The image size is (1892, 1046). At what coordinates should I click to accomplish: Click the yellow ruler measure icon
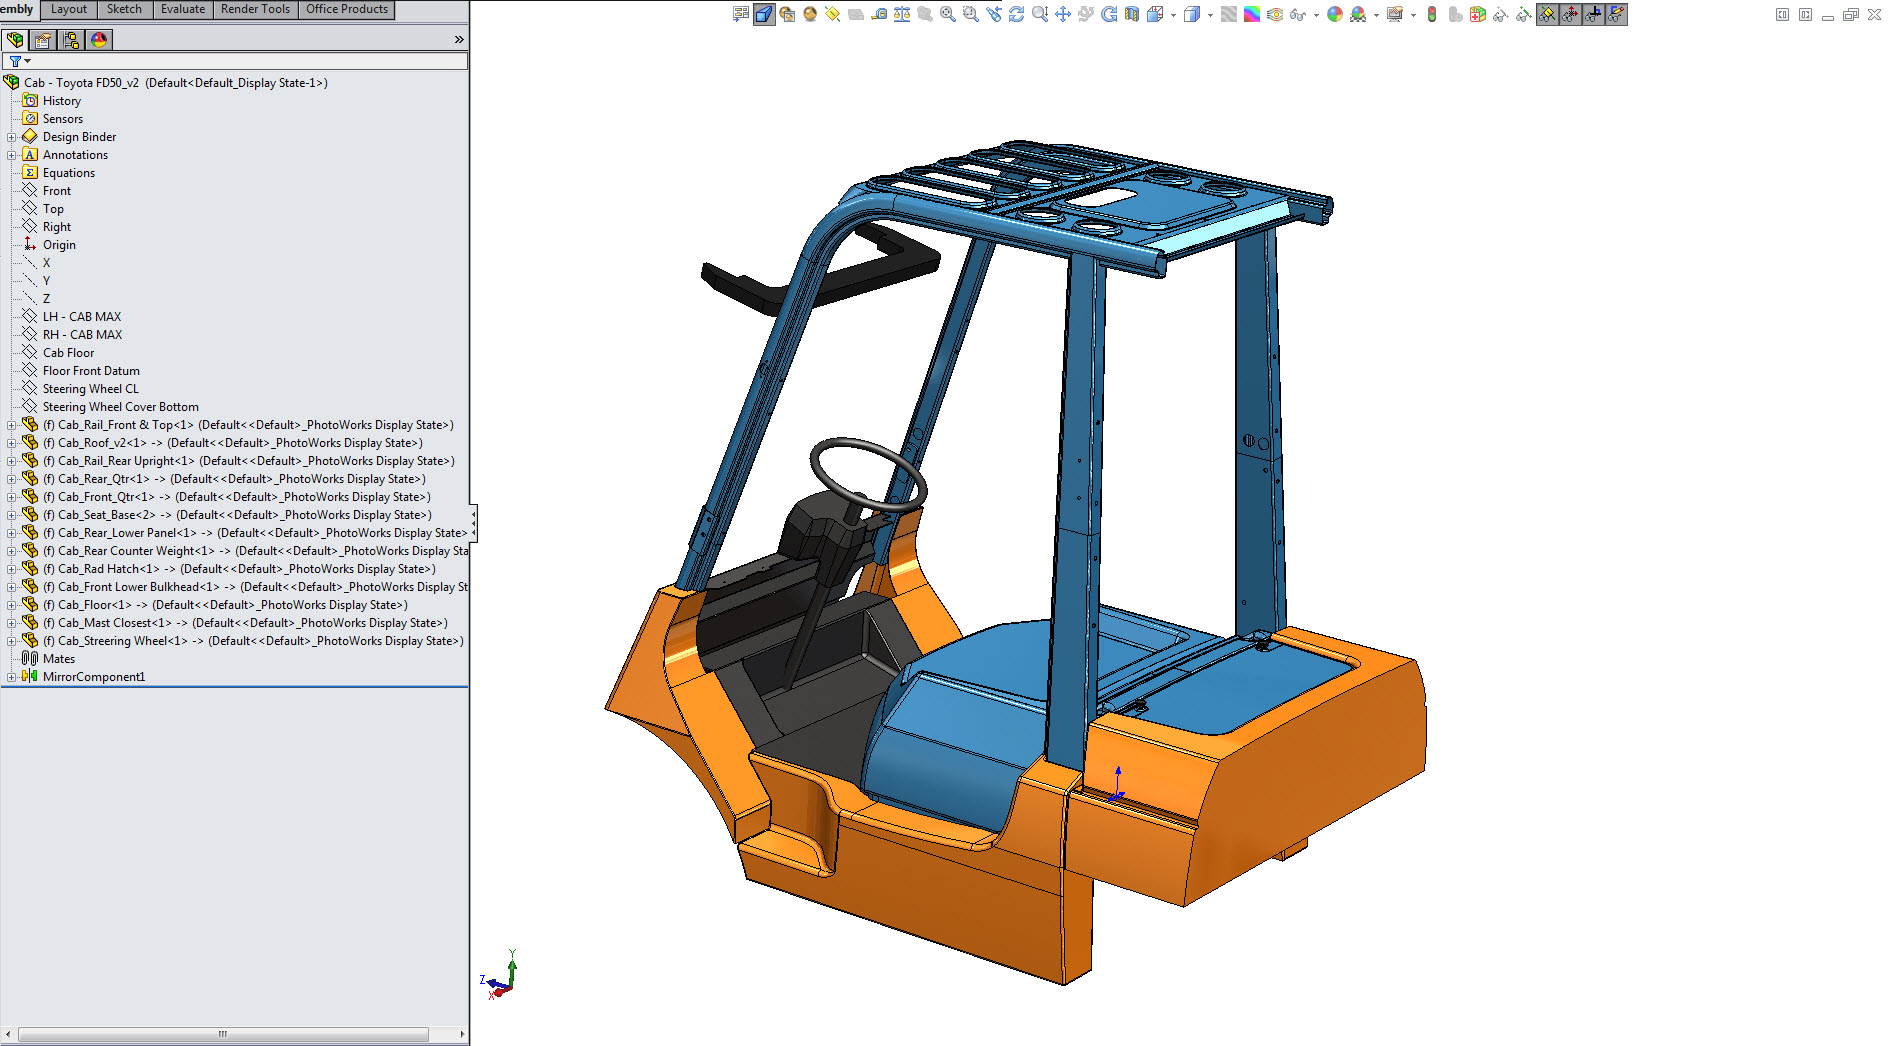pyautogui.click(x=832, y=14)
